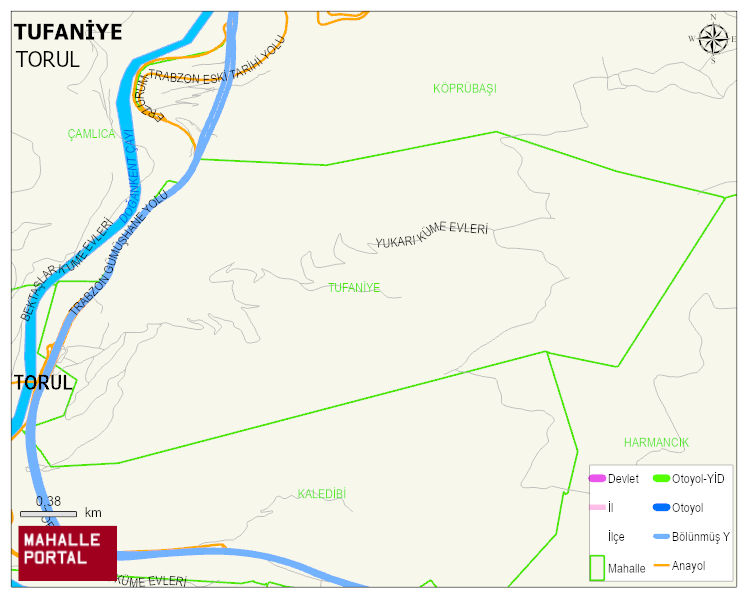Click the compass rose icon
The width and height of the screenshot is (748, 598).
point(713,39)
